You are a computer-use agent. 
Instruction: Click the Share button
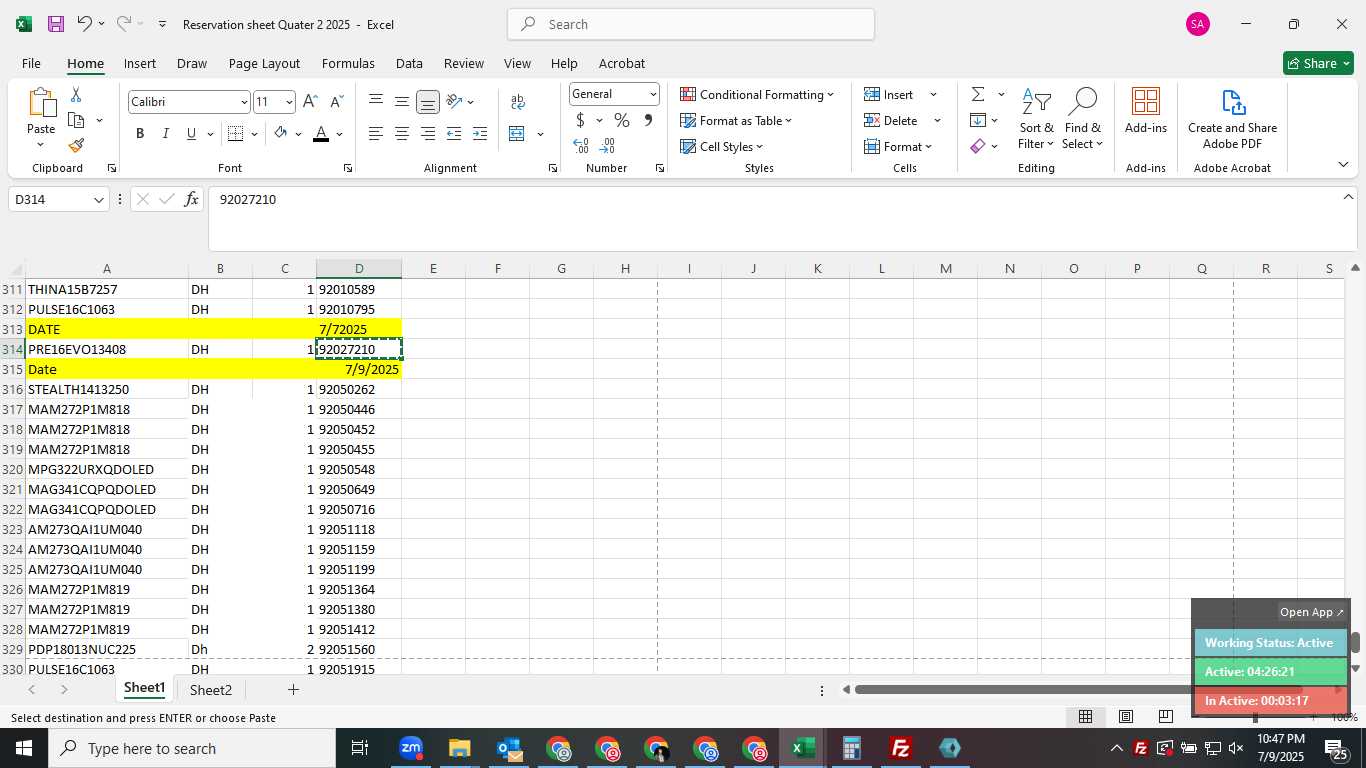[1318, 63]
